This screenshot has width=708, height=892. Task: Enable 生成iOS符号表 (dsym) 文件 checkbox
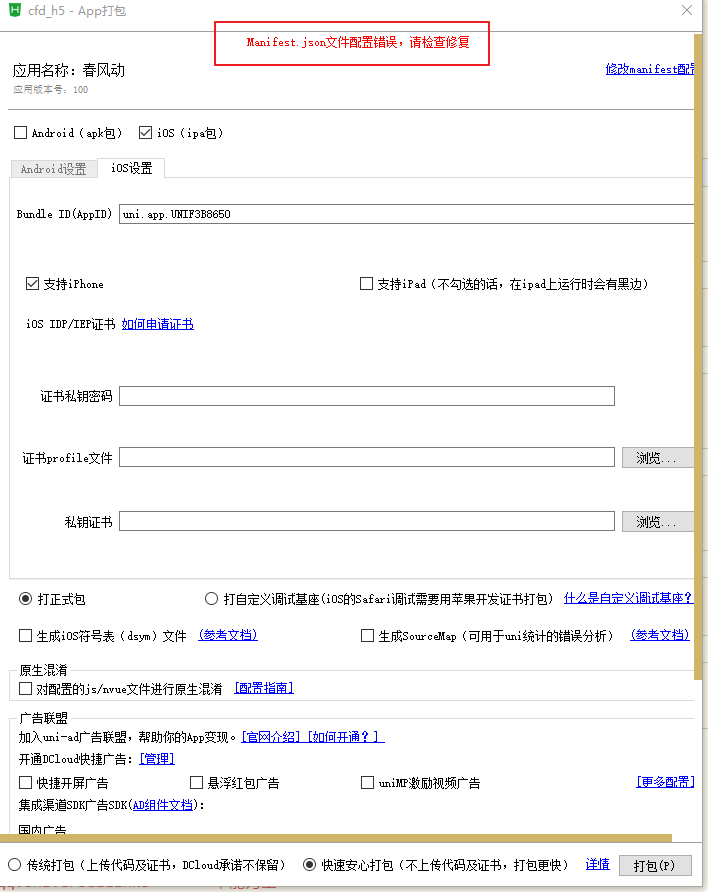click(x=26, y=635)
